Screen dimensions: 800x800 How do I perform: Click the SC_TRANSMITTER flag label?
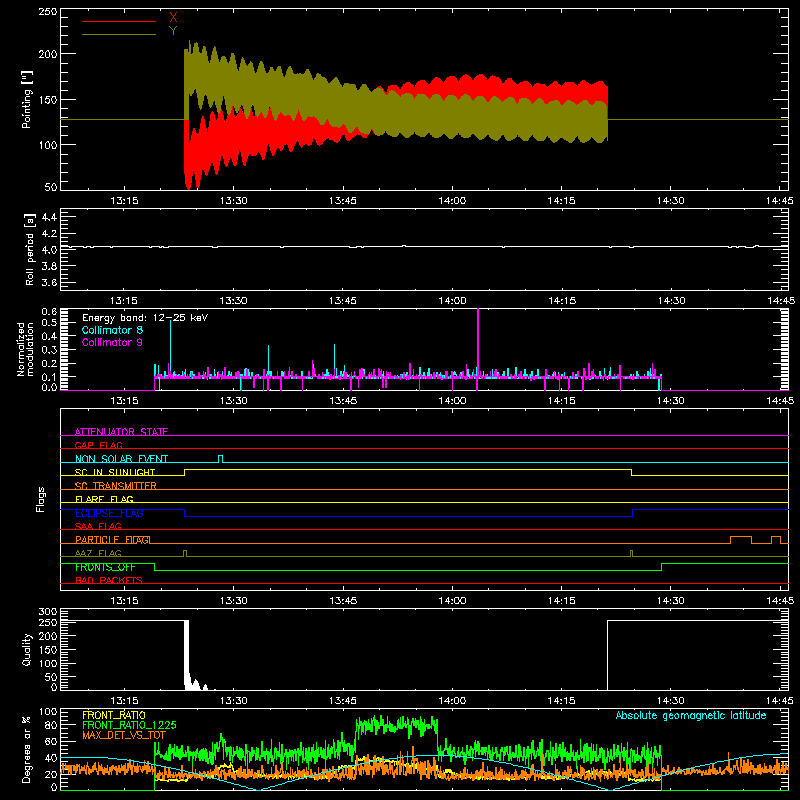click(115, 485)
